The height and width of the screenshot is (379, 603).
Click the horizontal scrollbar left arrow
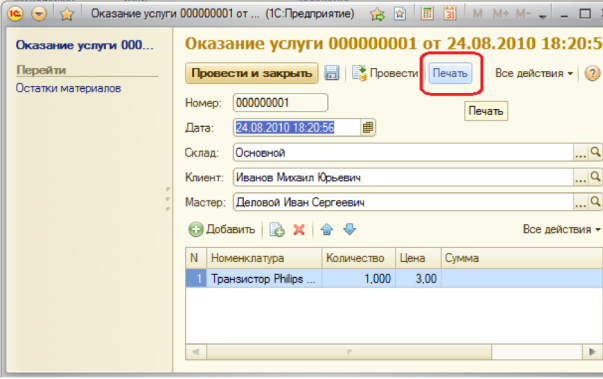[196, 352]
